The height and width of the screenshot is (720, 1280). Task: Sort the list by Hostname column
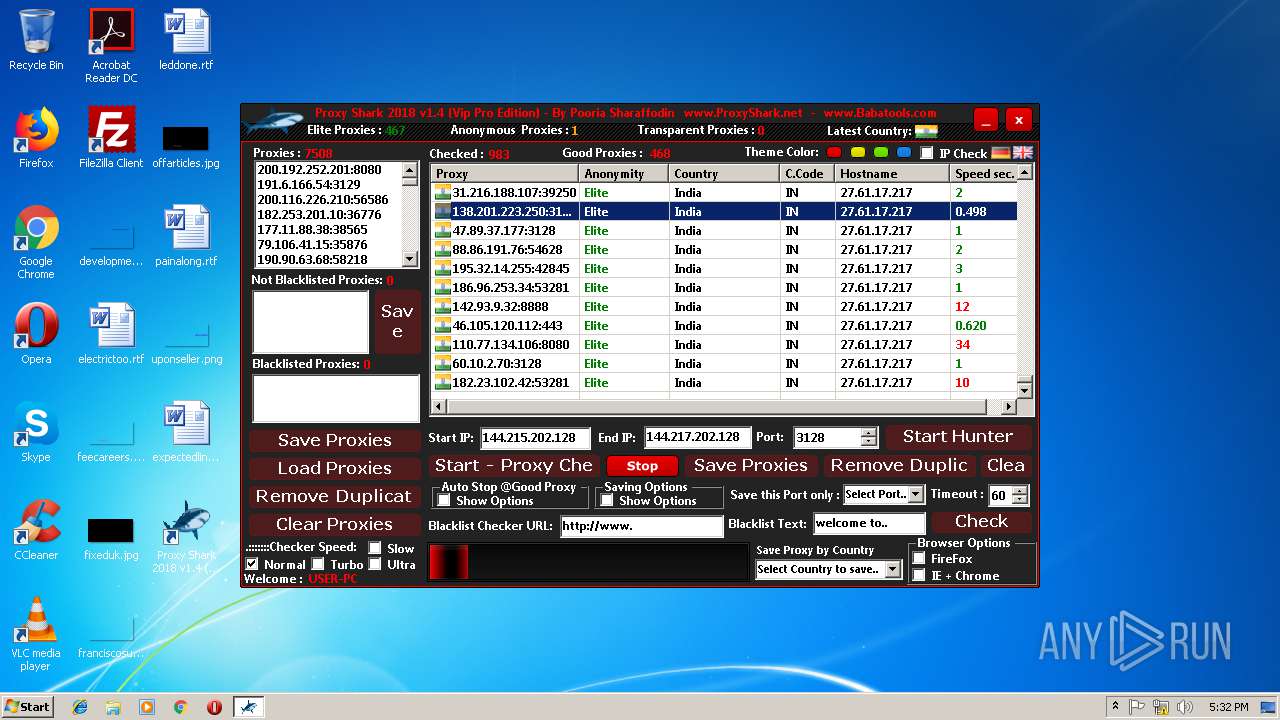coord(892,173)
